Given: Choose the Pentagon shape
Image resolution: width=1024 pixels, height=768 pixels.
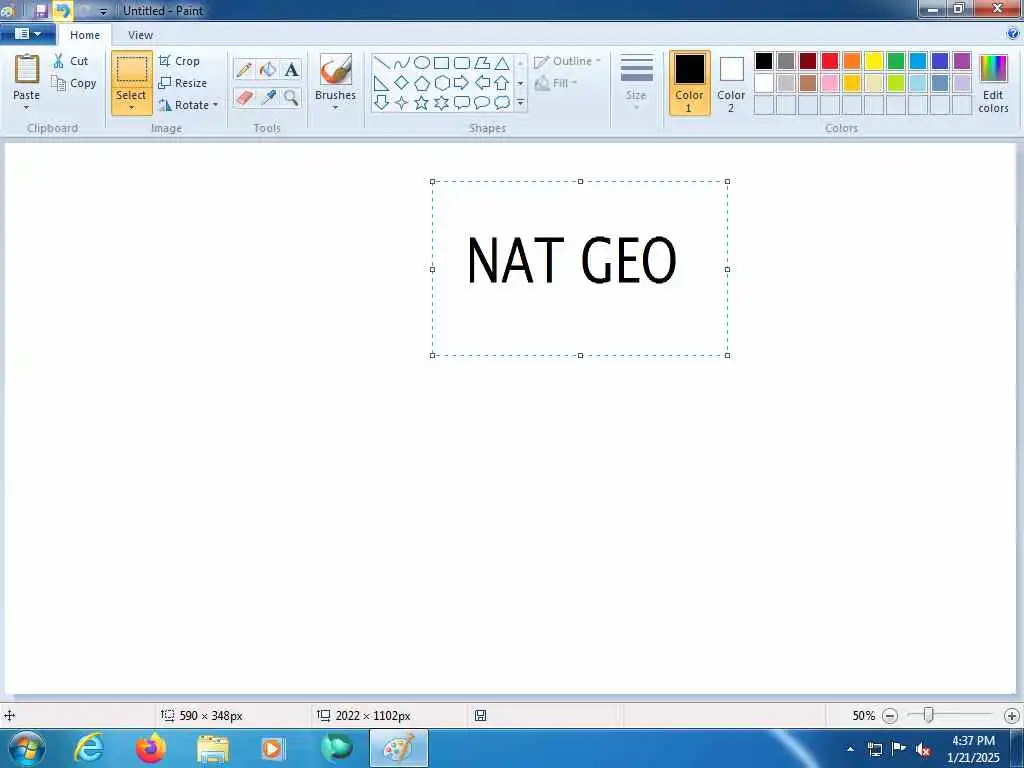Looking at the screenshot, I should tap(422, 83).
